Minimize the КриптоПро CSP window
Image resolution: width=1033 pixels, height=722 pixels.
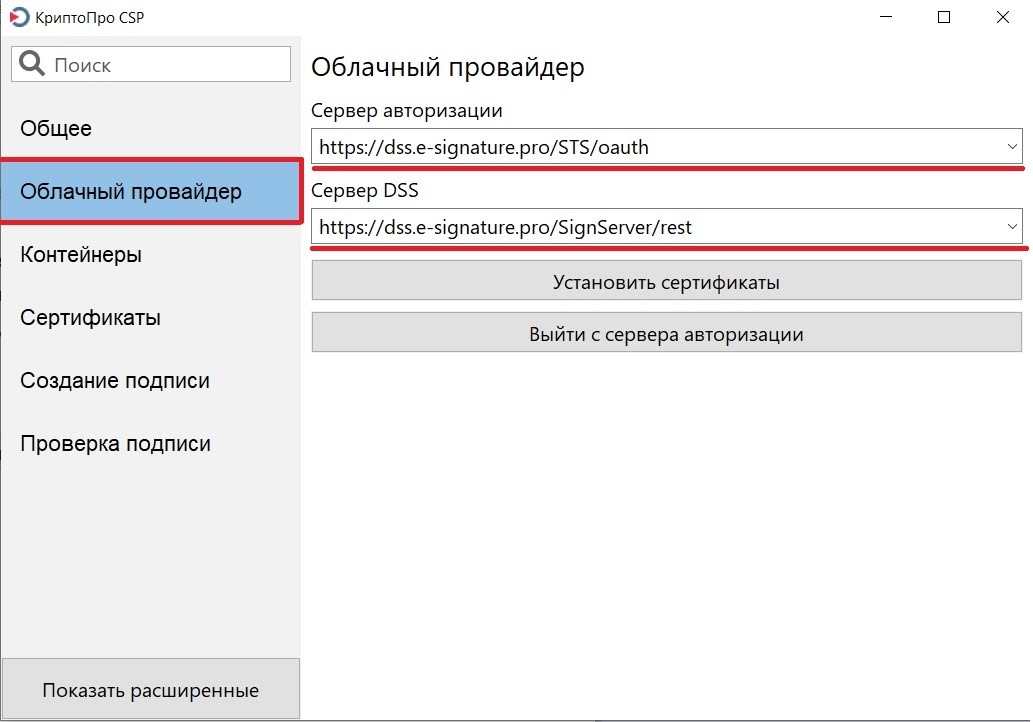click(886, 17)
